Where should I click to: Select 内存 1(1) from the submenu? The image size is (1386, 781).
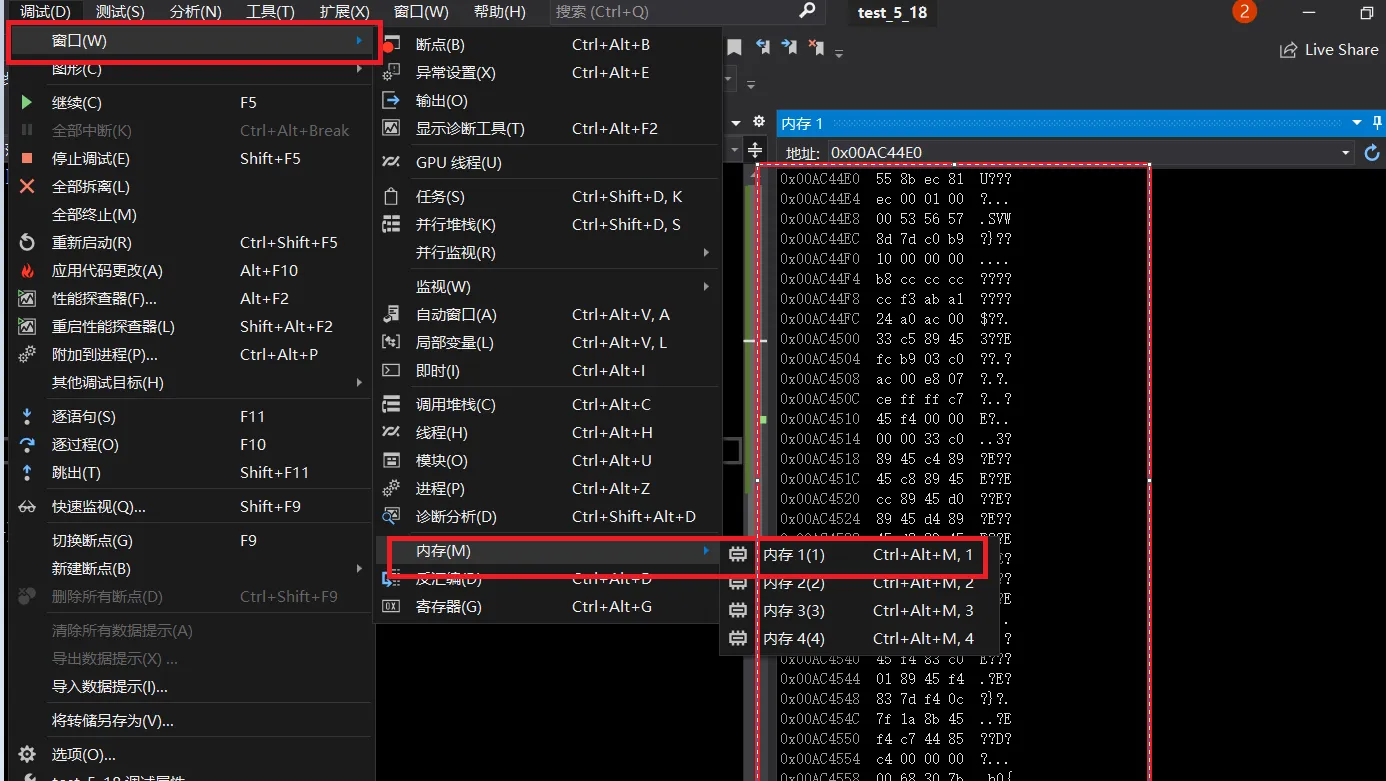click(x=860, y=555)
